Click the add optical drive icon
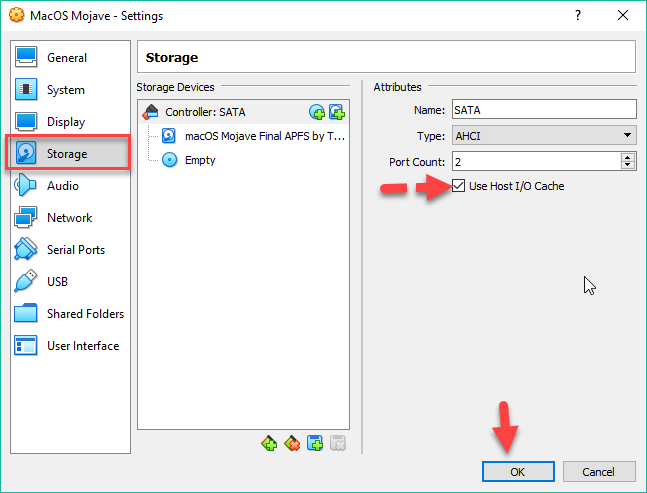 click(x=317, y=112)
